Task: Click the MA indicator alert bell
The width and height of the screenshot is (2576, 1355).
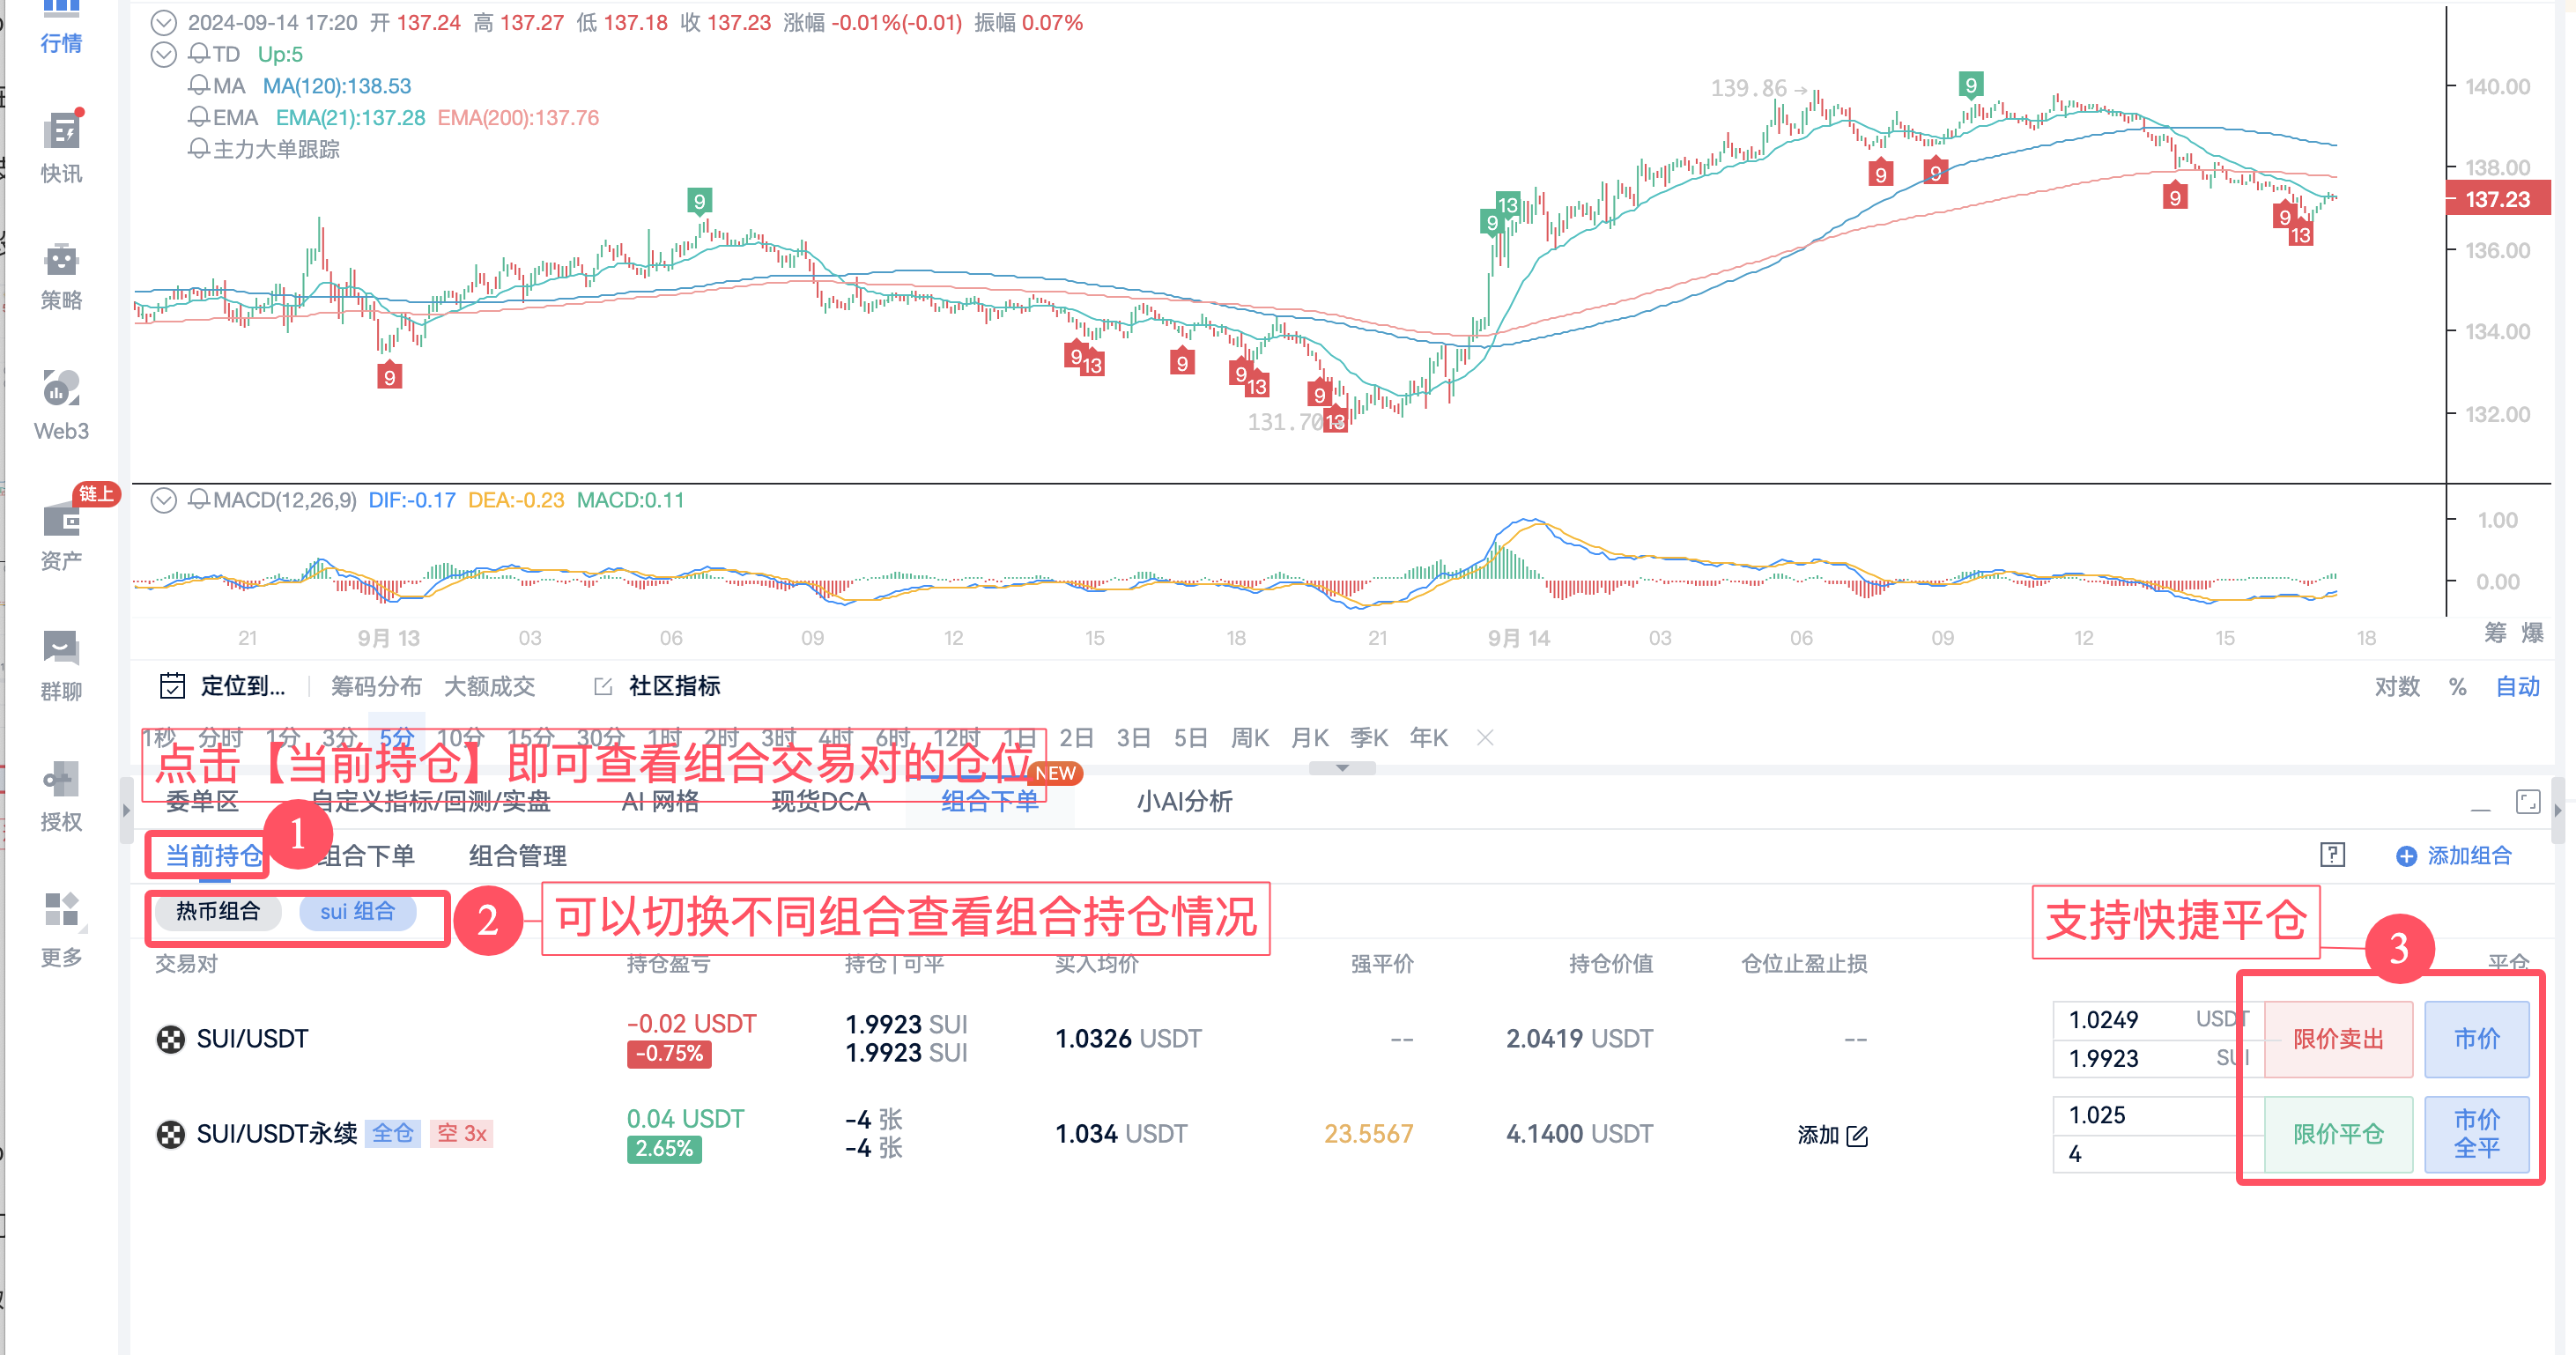Action: click(199, 85)
